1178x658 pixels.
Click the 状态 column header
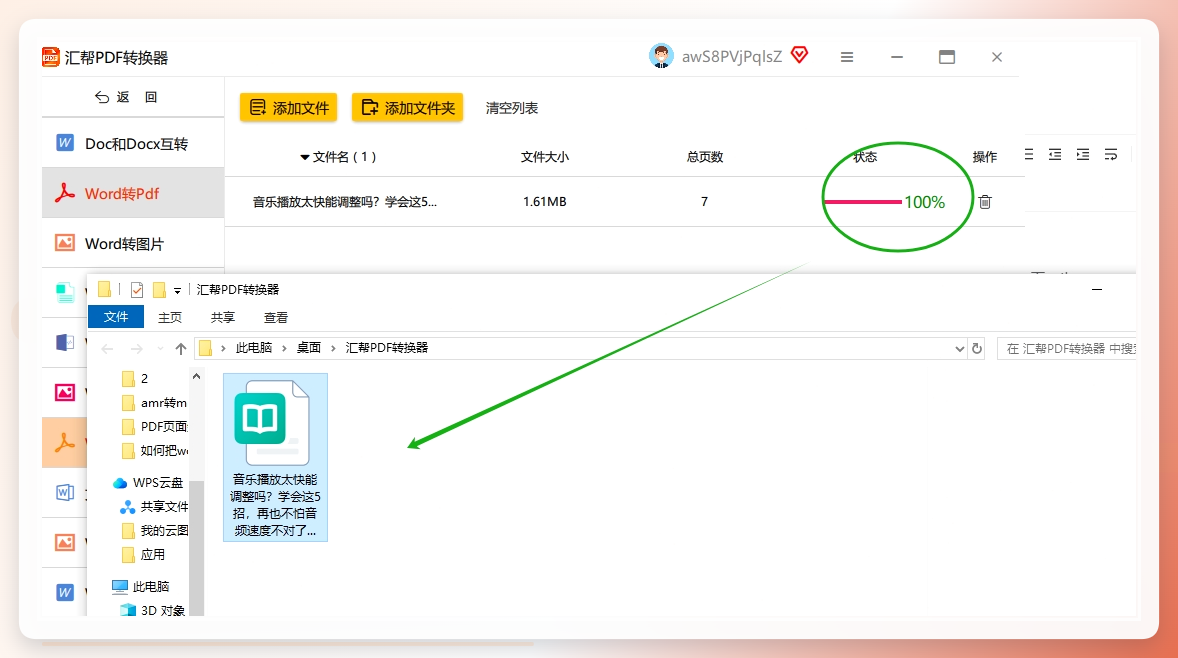(x=865, y=157)
